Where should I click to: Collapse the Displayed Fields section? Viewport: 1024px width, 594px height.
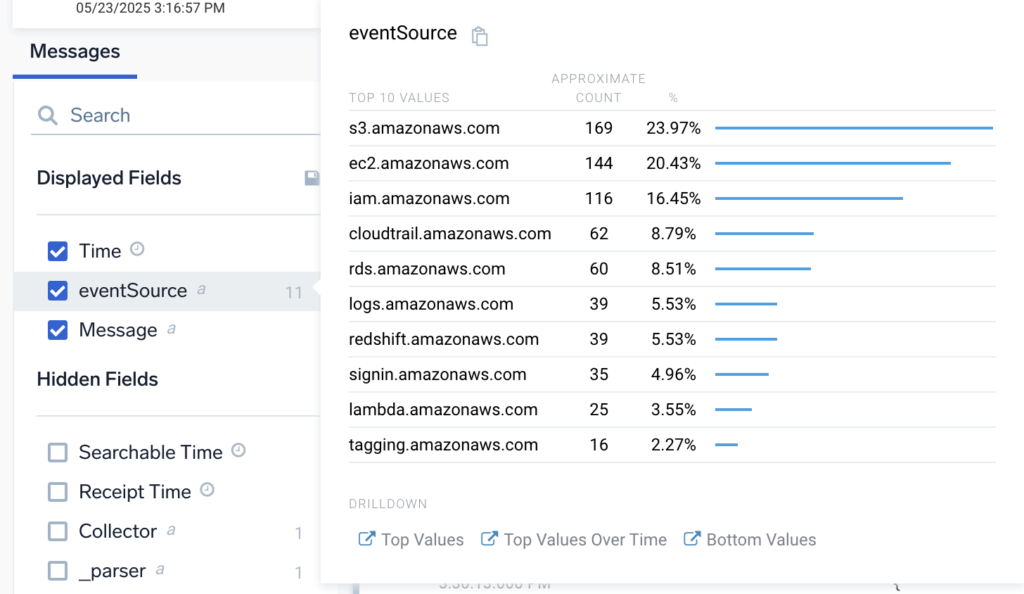click(108, 177)
